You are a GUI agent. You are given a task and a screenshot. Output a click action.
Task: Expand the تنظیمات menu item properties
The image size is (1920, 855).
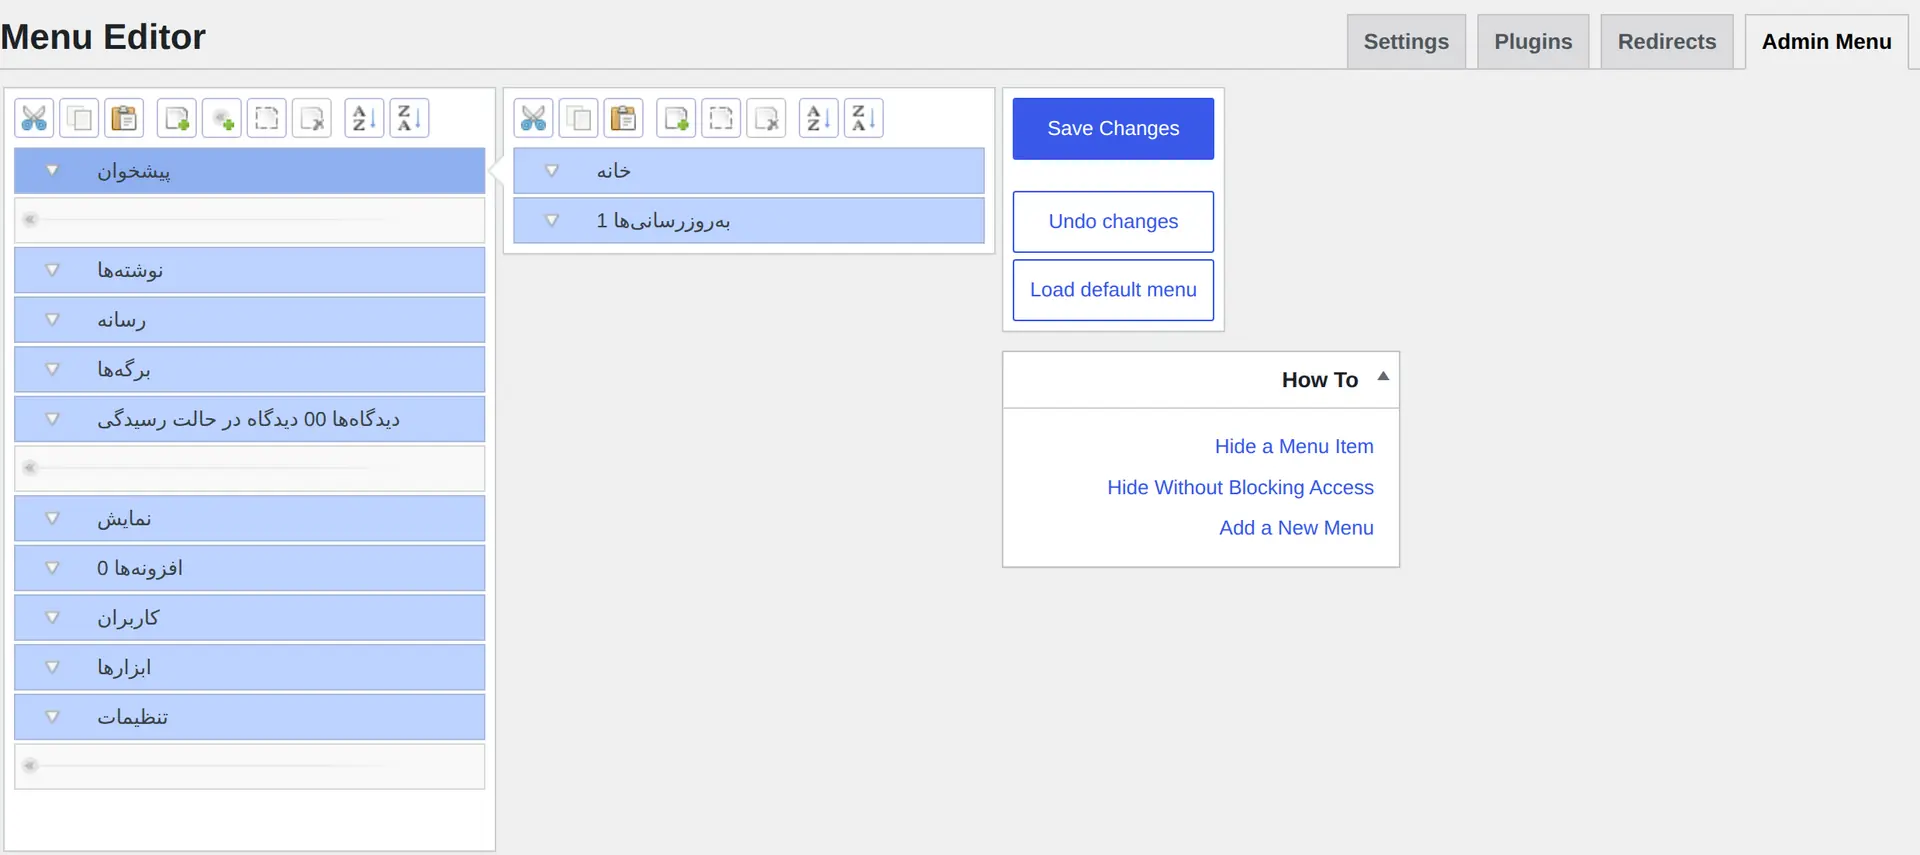[x=52, y=717]
